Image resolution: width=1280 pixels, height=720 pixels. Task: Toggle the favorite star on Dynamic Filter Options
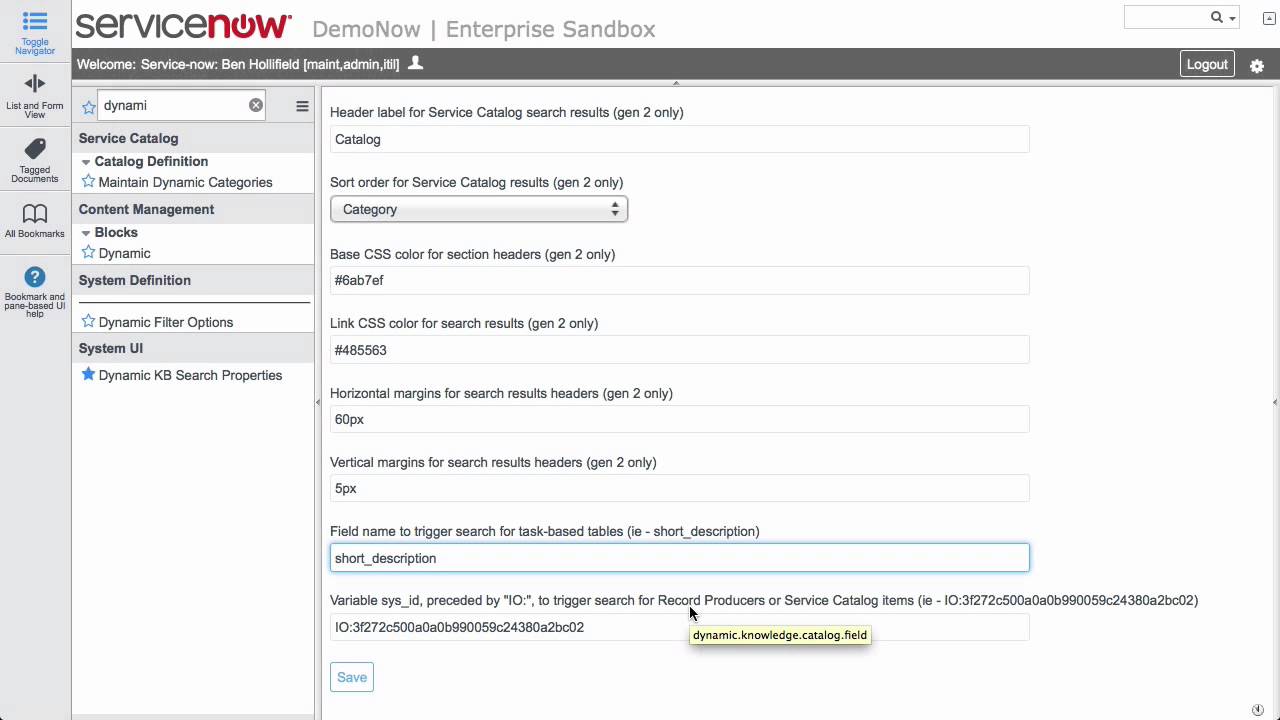click(x=87, y=322)
